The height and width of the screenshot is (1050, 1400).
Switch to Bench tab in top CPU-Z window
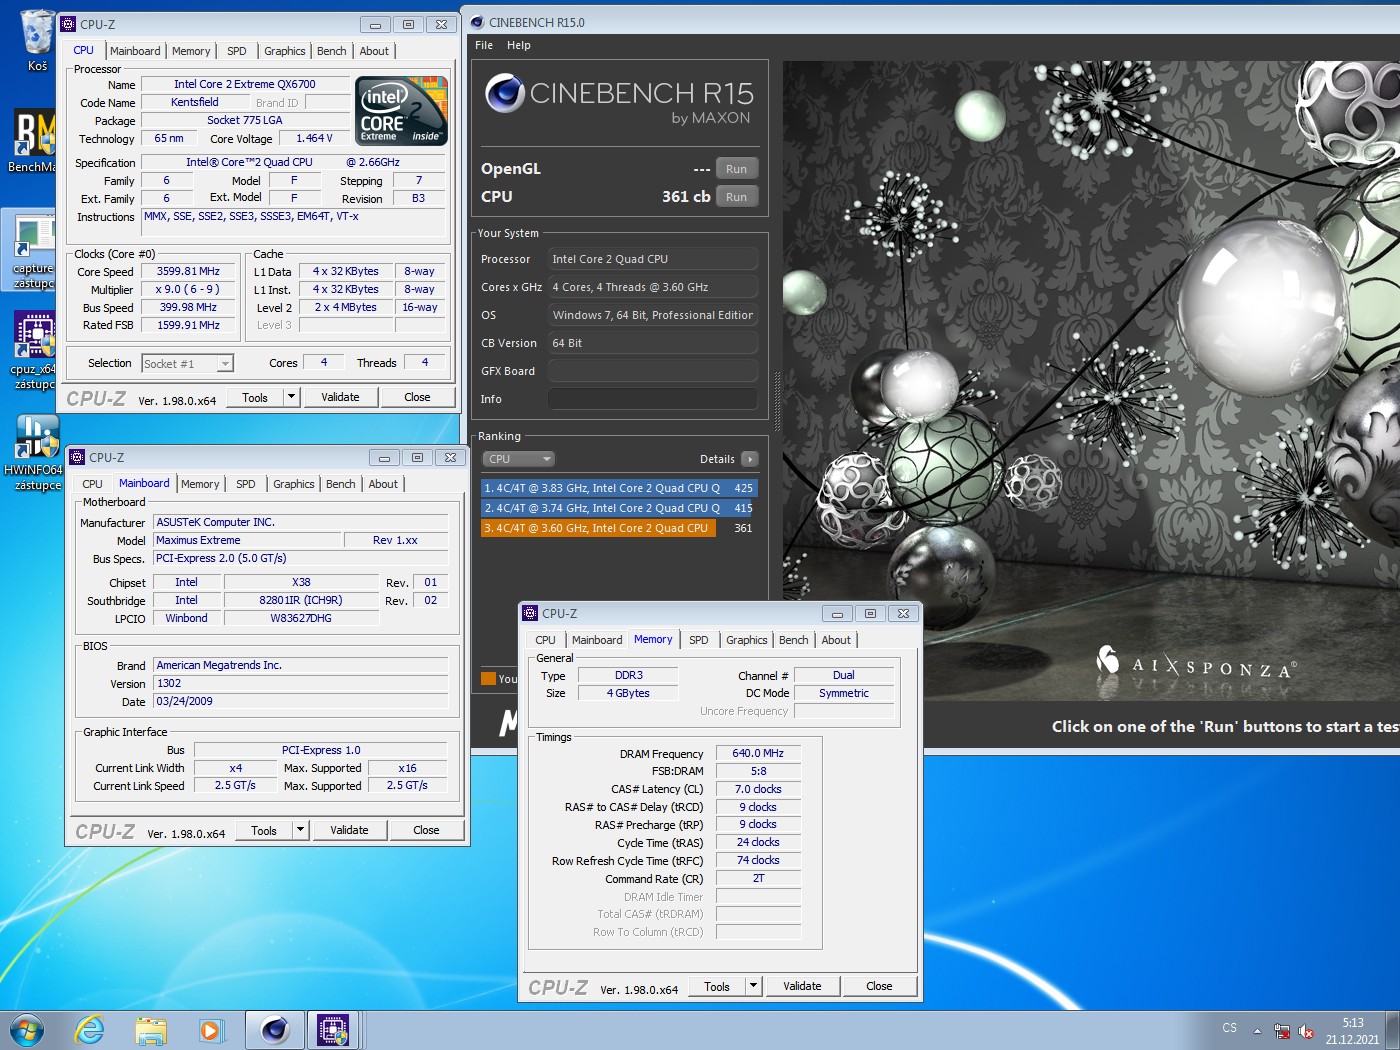(332, 51)
